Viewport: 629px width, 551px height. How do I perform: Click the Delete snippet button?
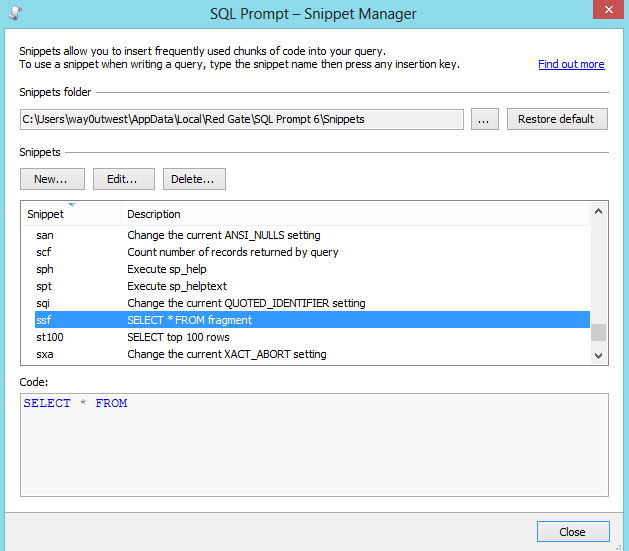(x=194, y=179)
